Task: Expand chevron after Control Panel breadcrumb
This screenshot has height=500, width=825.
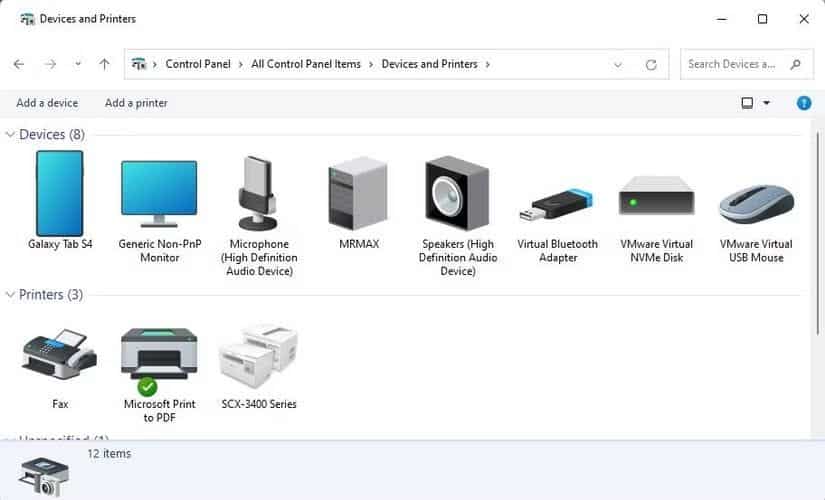Action: coord(240,64)
